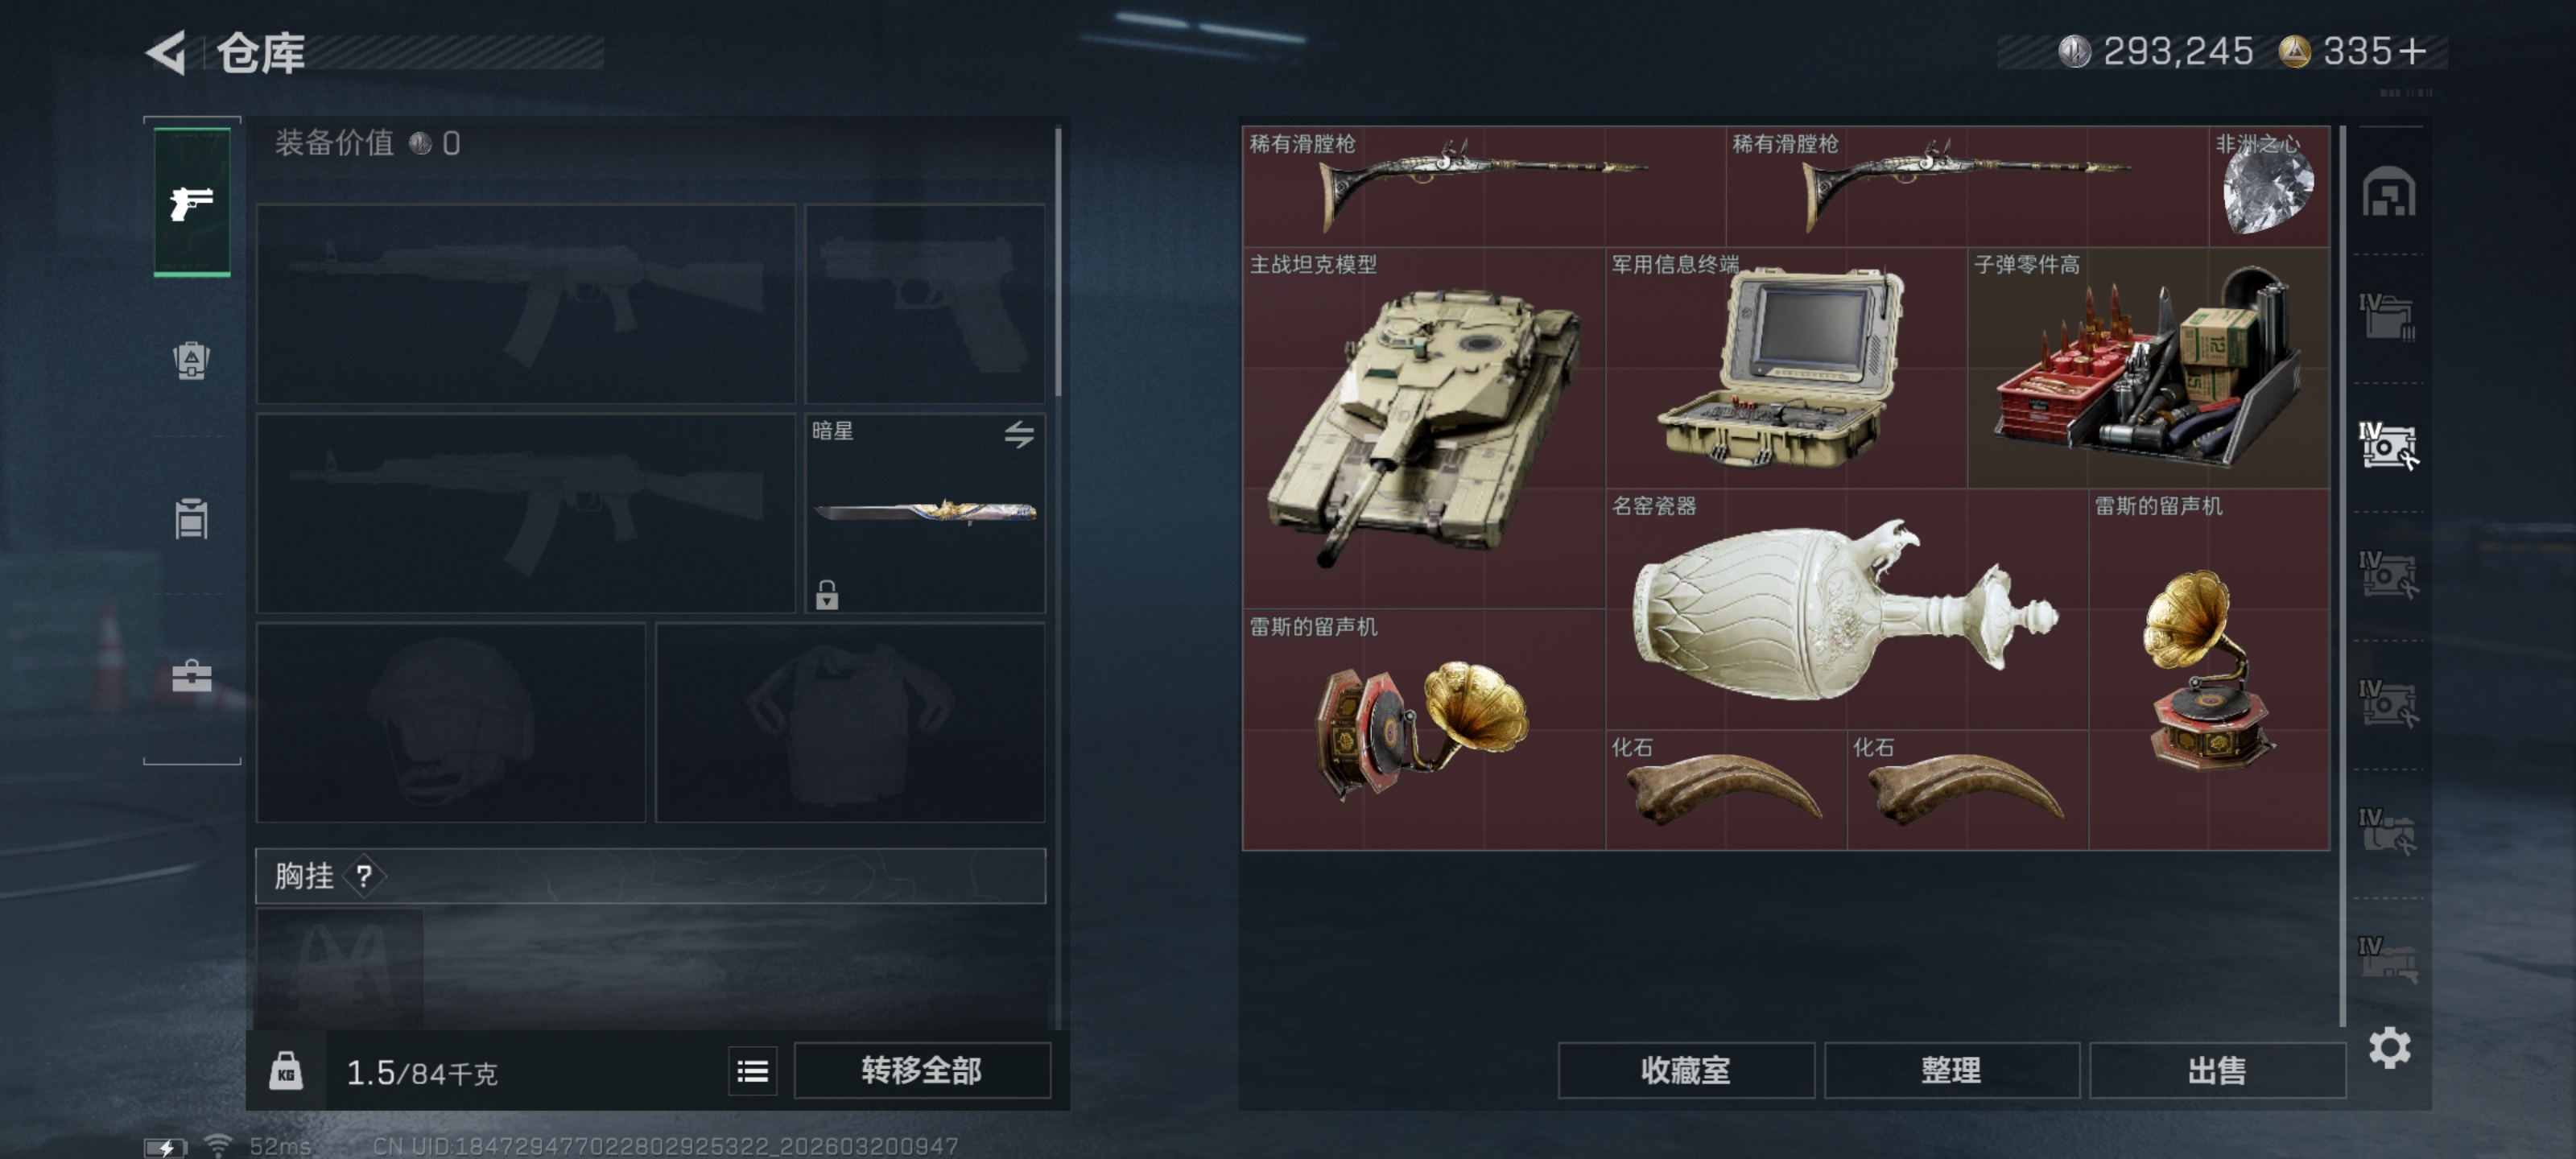Click the swap arrows on 暗星 knife slot

(x=1019, y=434)
